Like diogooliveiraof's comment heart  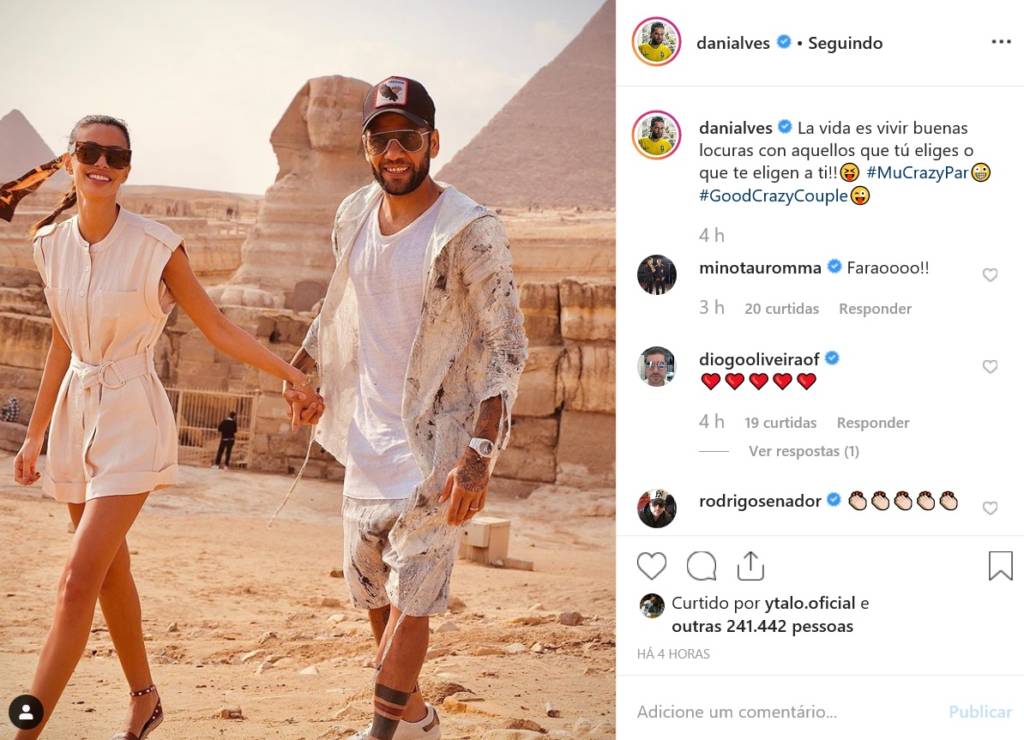click(990, 366)
